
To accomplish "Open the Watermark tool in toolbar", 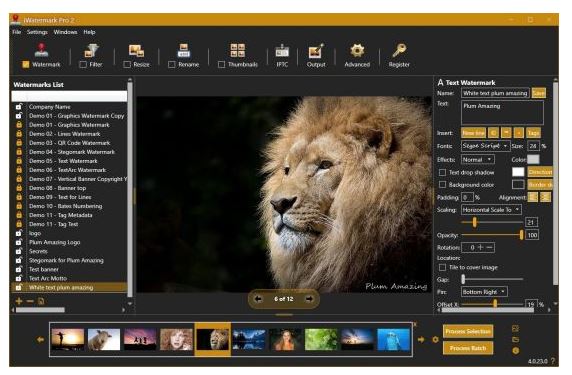I will (42, 50).
